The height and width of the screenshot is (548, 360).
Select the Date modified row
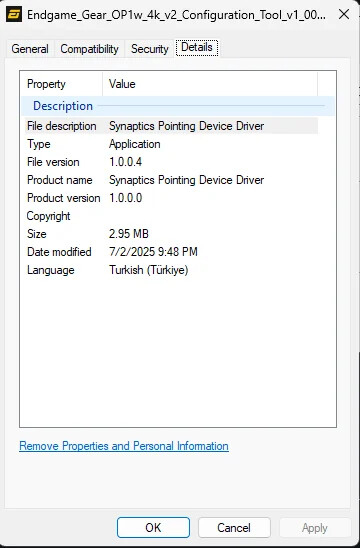coord(171,252)
